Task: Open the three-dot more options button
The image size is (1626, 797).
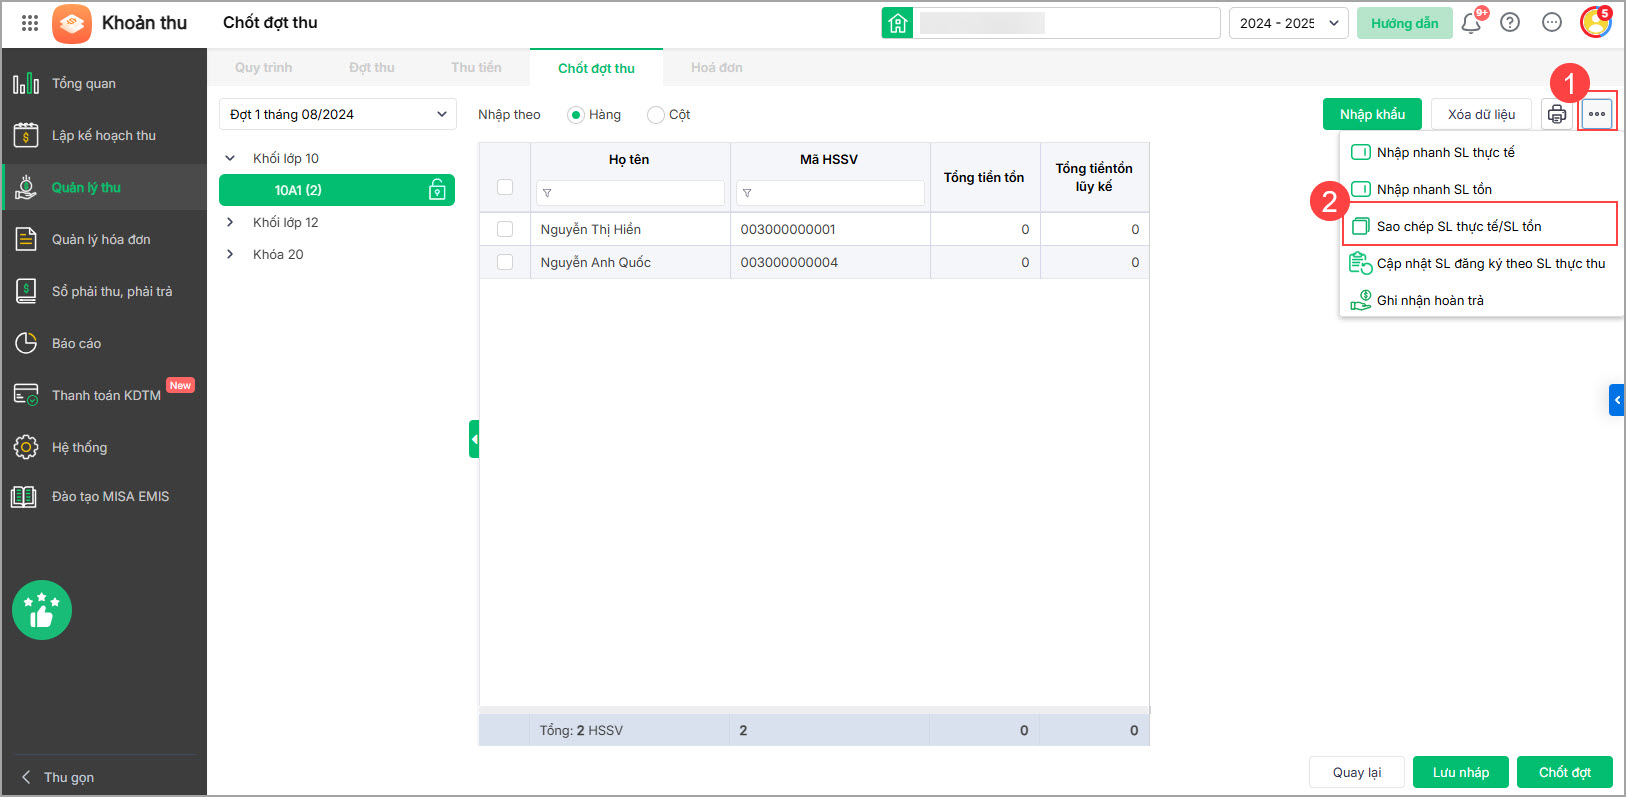Action: (x=1597, y=114)
